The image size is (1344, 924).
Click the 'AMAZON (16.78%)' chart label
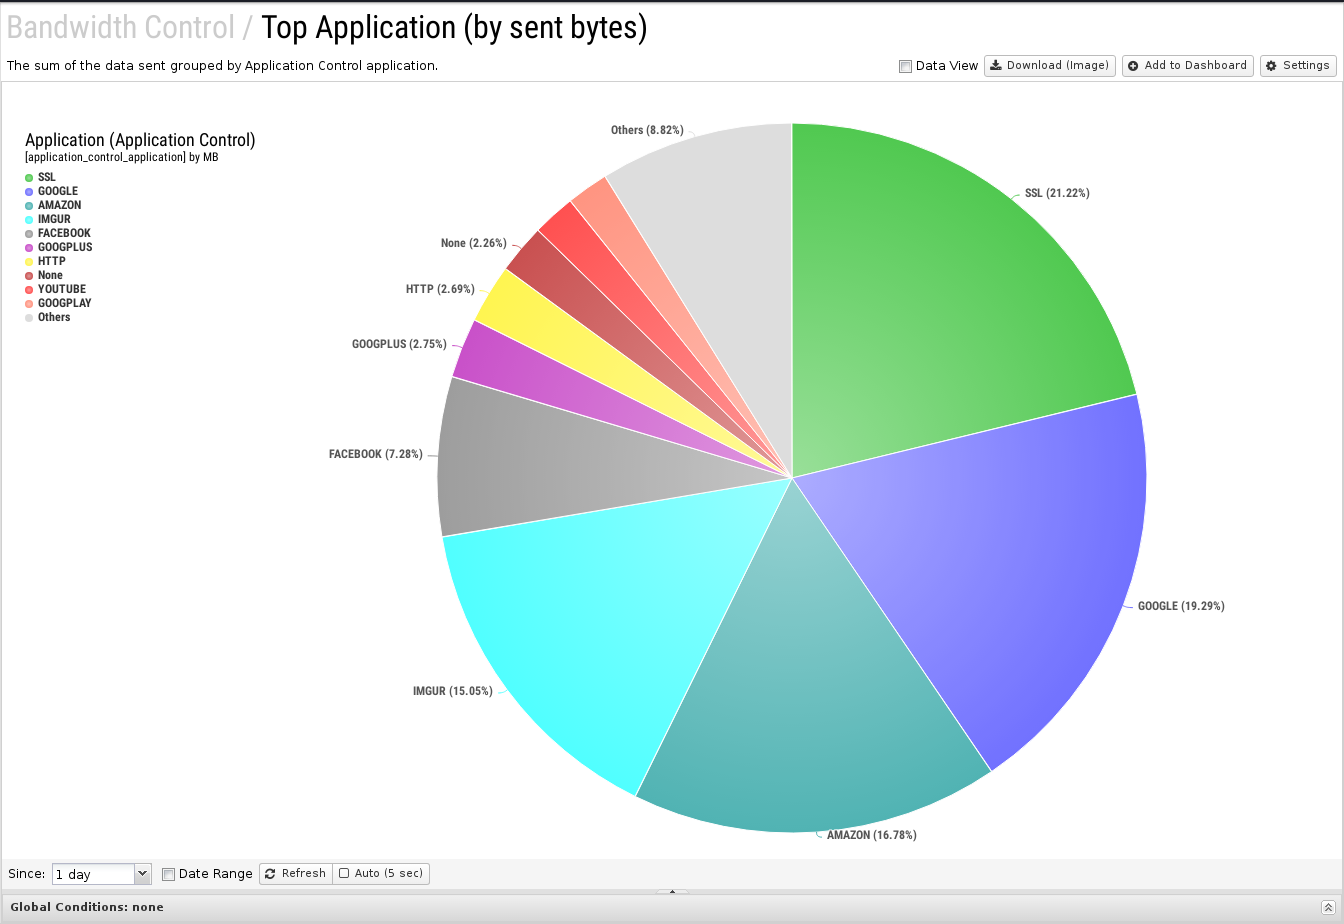872,835
